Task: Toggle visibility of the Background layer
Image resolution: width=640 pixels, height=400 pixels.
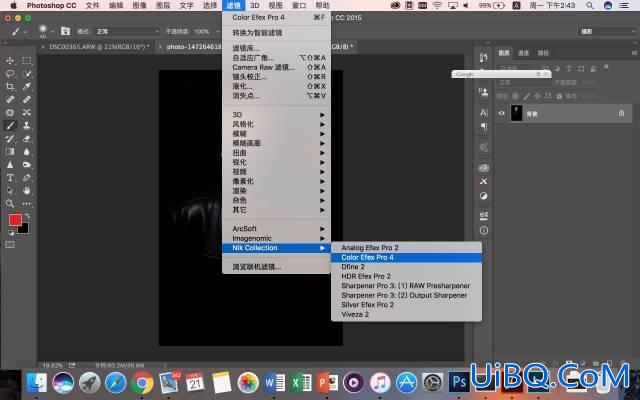Action: [x=502, y=113]
